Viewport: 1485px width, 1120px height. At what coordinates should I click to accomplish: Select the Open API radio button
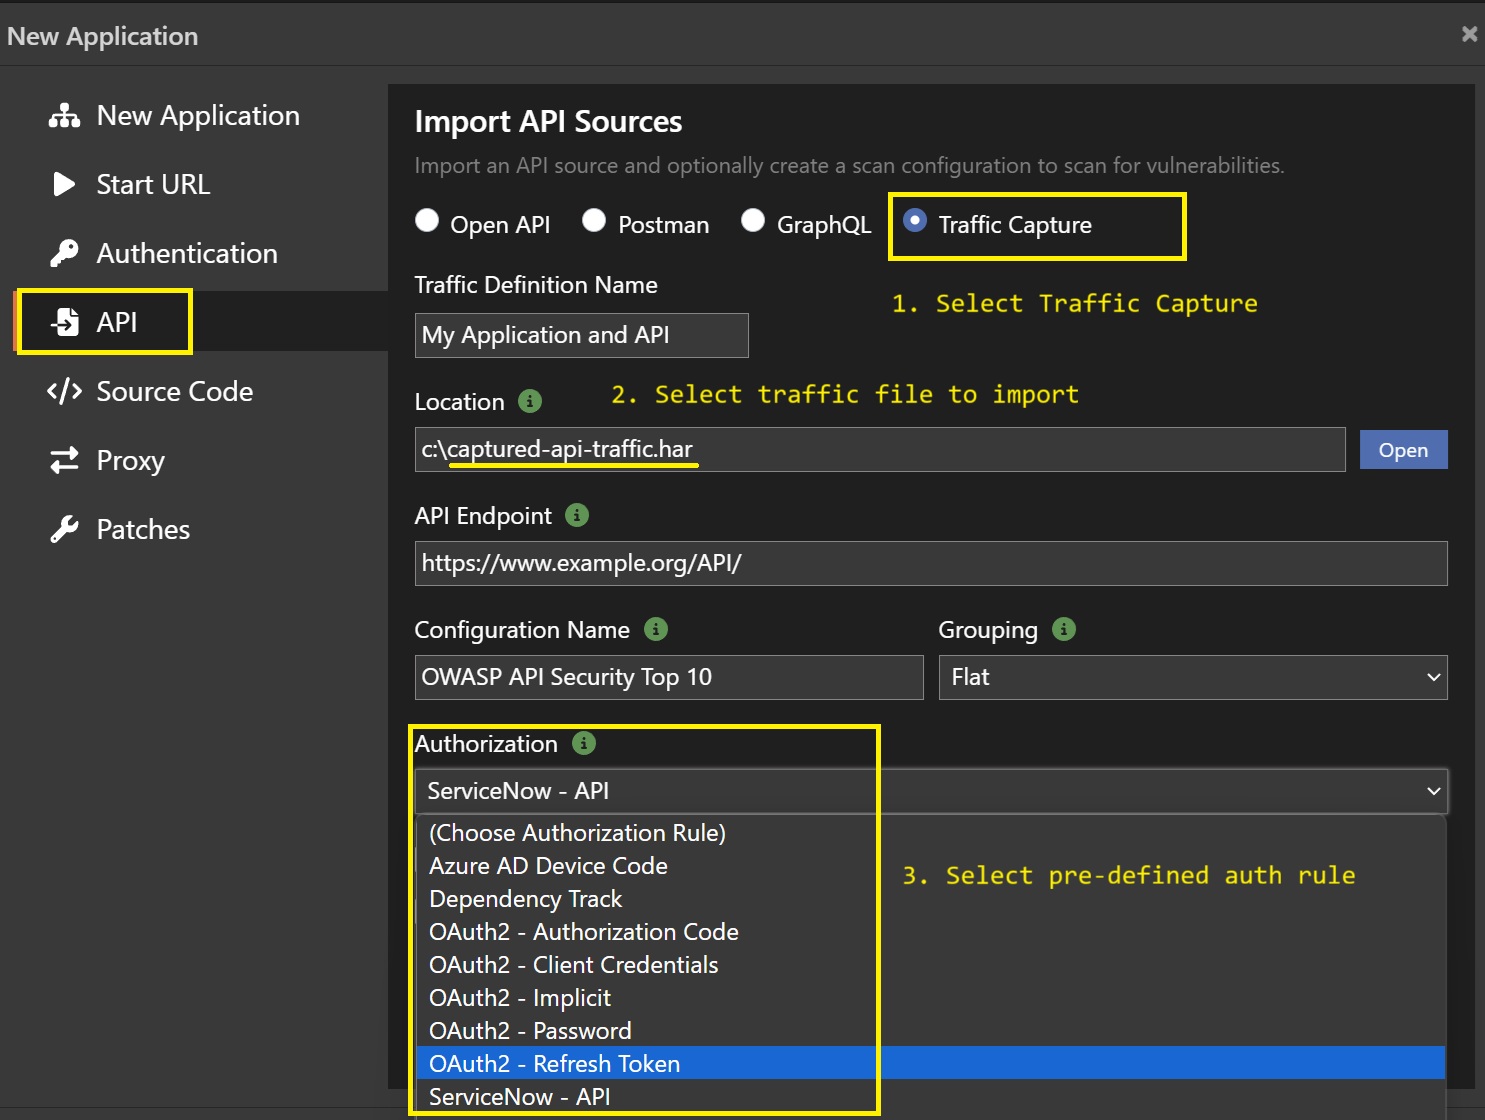click(427, 221)
